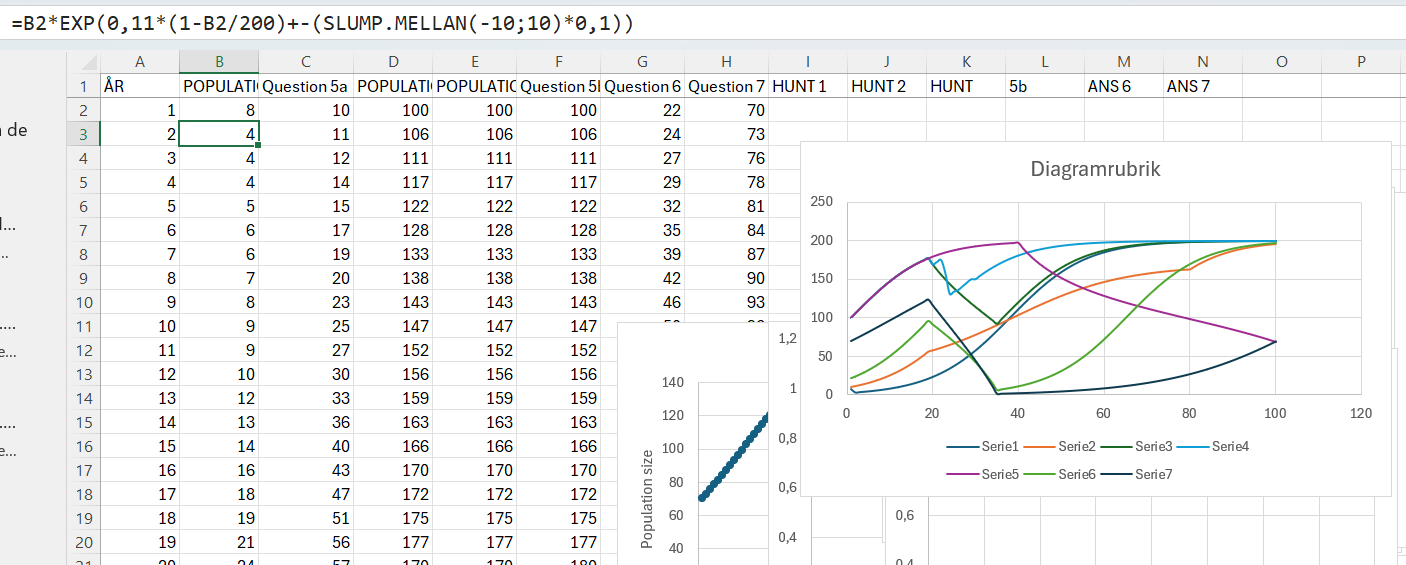The image size is (1406, 565).
Task: Select the Question 7 header cell
Action: tap(726, 86)
